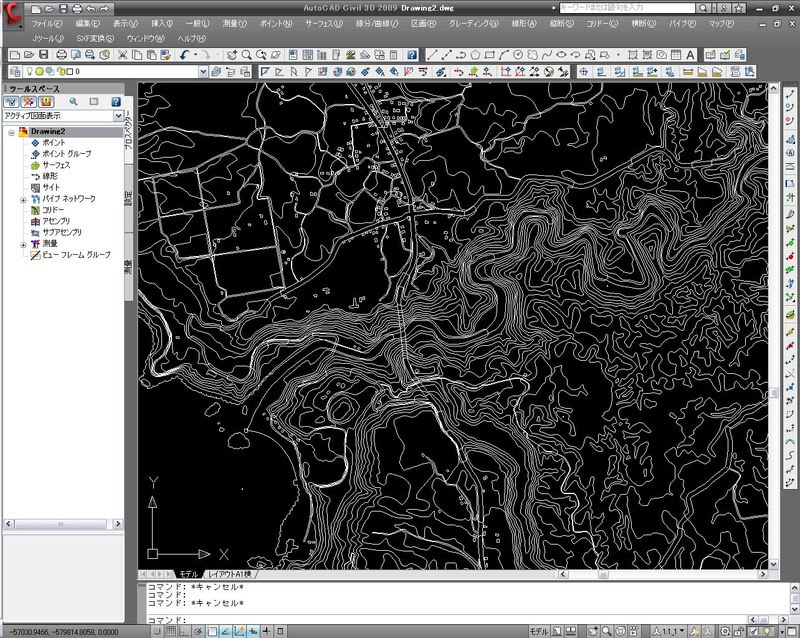This screenshot has width=800, height=638.
Task: Open the アクティブ図面表示 view dropdown
Action: [118, 116]
